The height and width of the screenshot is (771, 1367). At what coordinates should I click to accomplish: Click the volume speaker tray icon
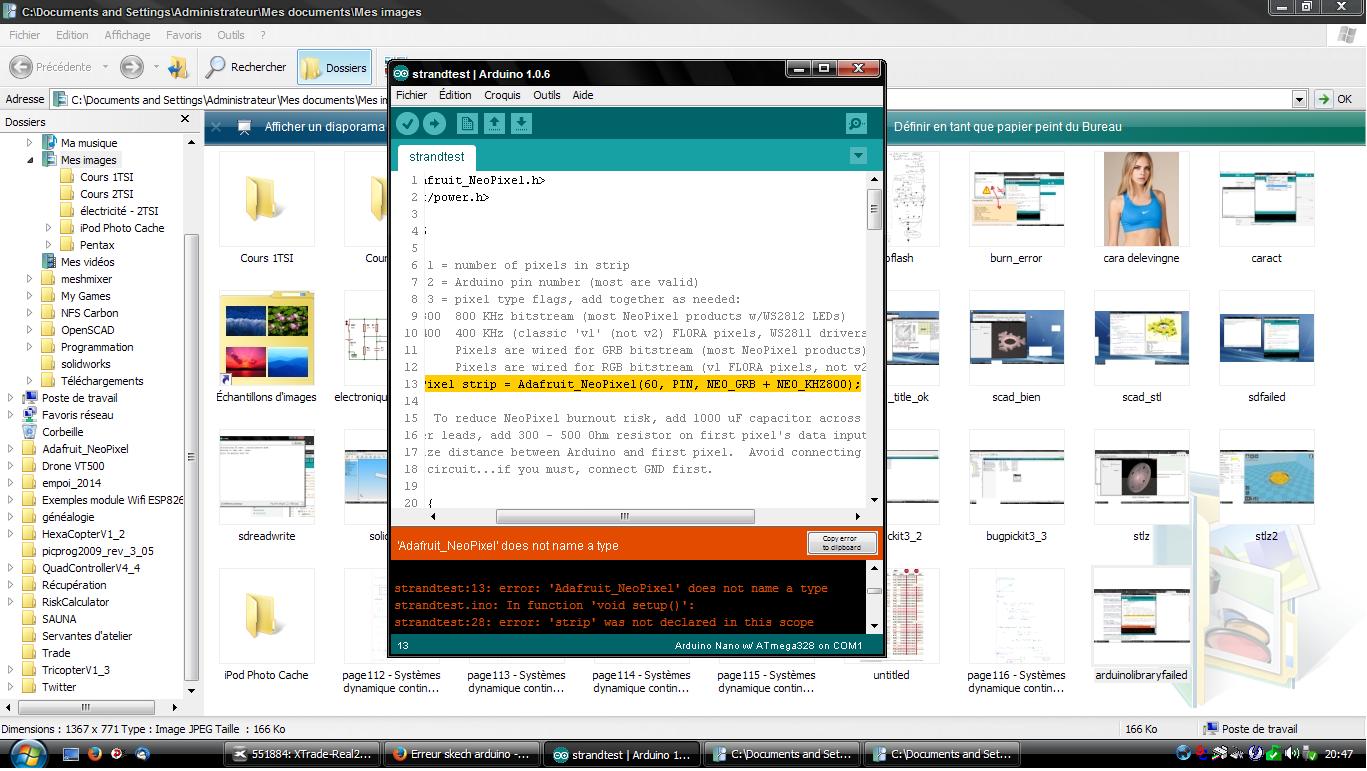click(x=1291, y=754)
